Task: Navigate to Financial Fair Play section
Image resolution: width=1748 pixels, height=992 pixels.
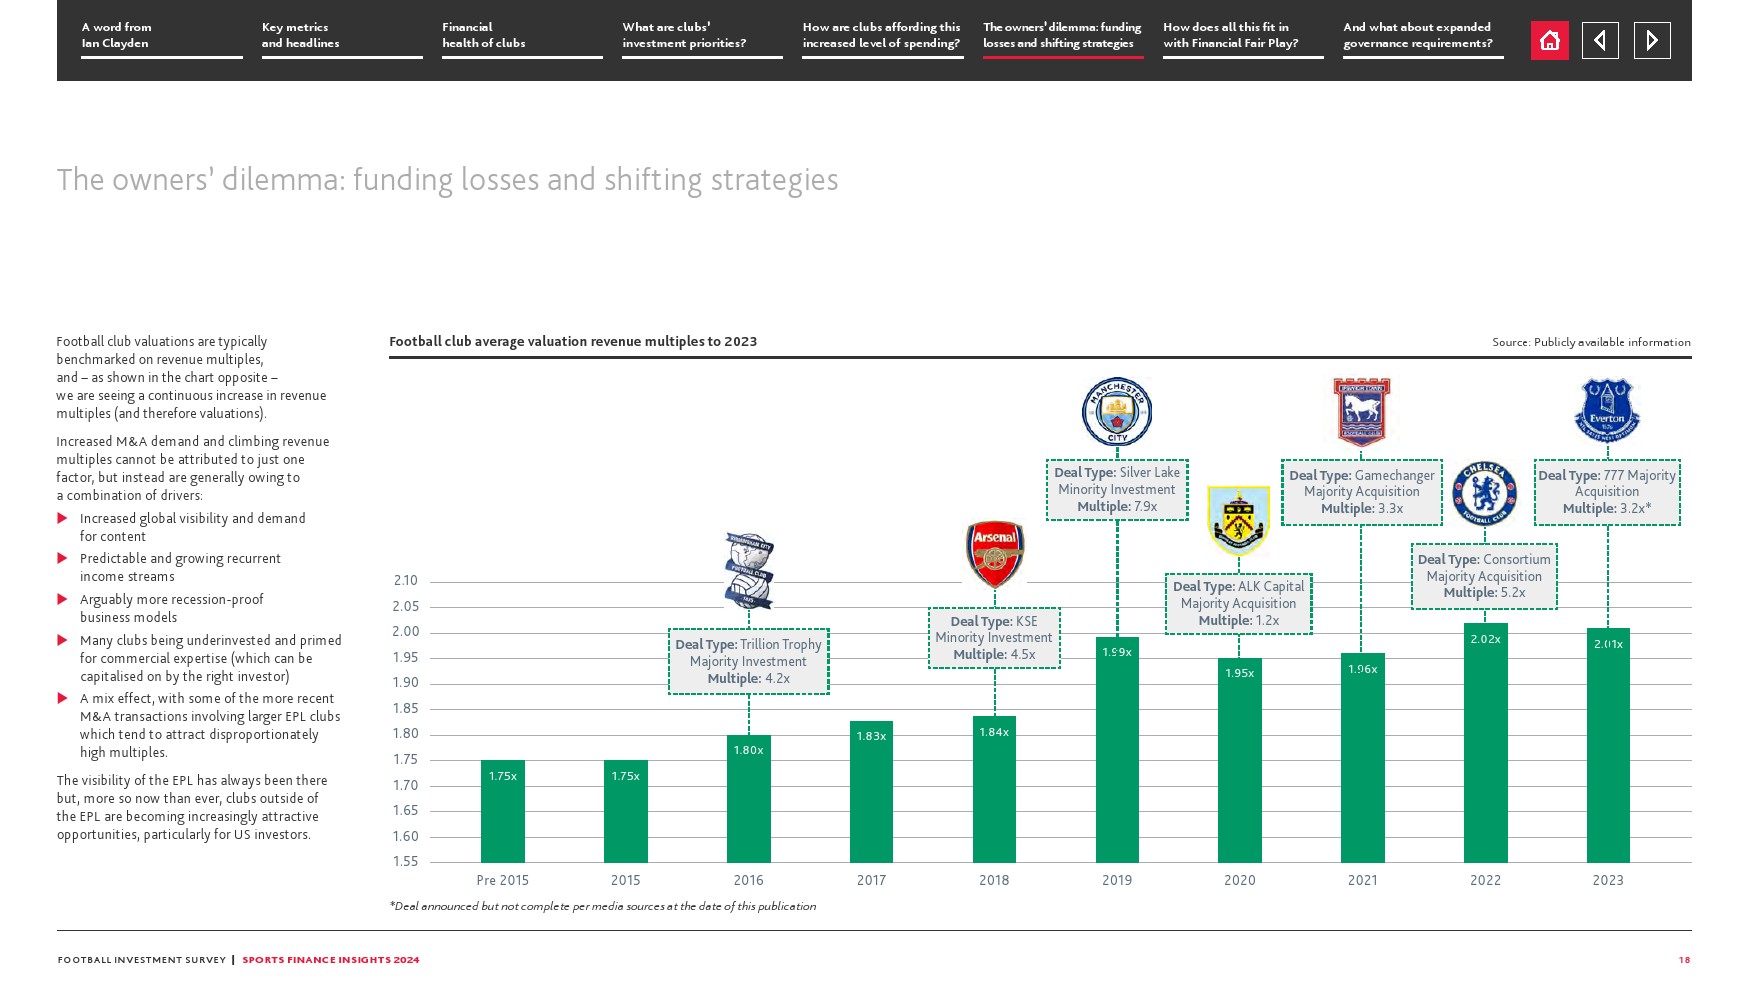Action: point(1242,36)
